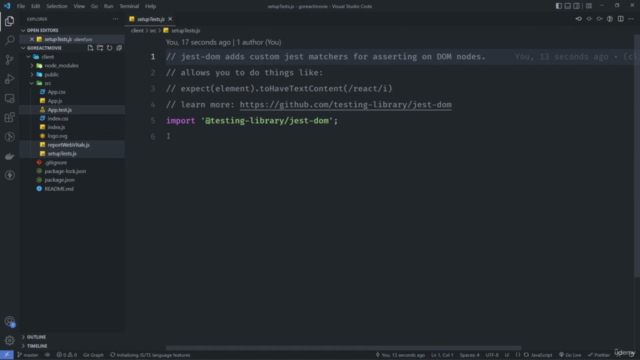The width and height of the screenshot is (640, 360).
Task: Click the src breadcrumb segment
Action: [153, 31]
